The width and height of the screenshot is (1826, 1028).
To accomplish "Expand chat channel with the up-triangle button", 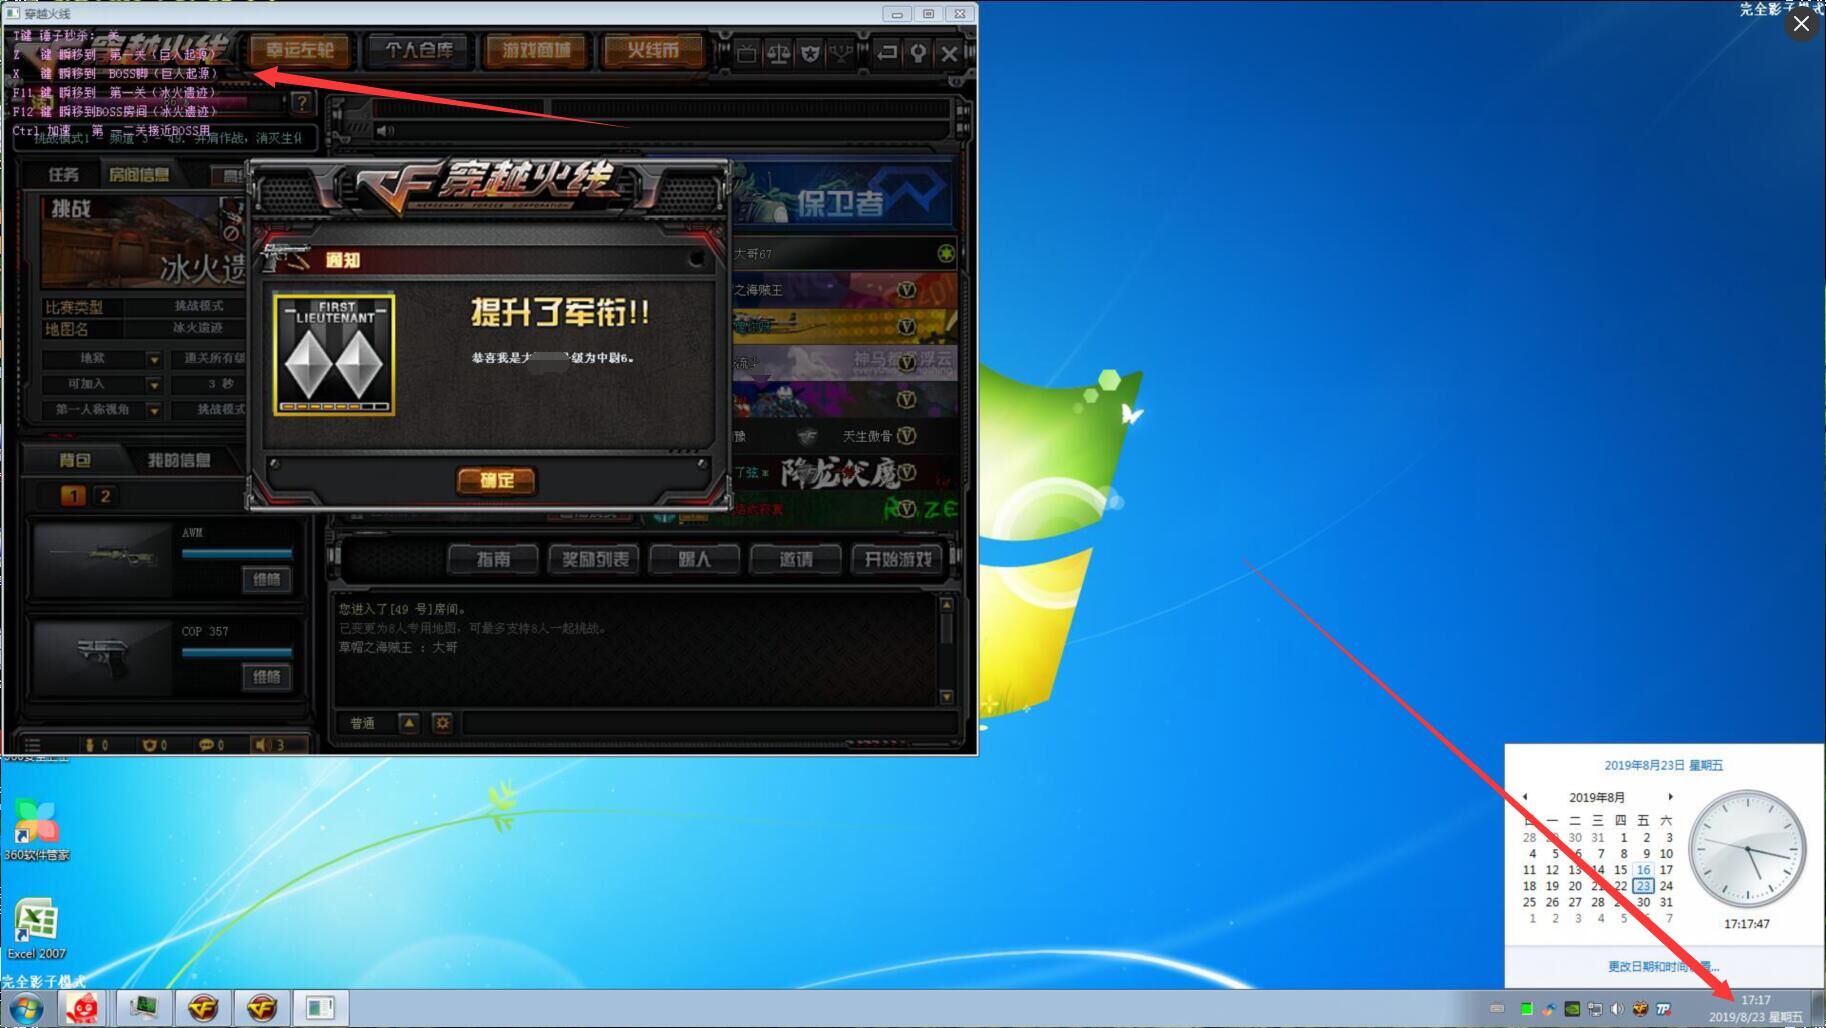I will (x=409, y=723).
